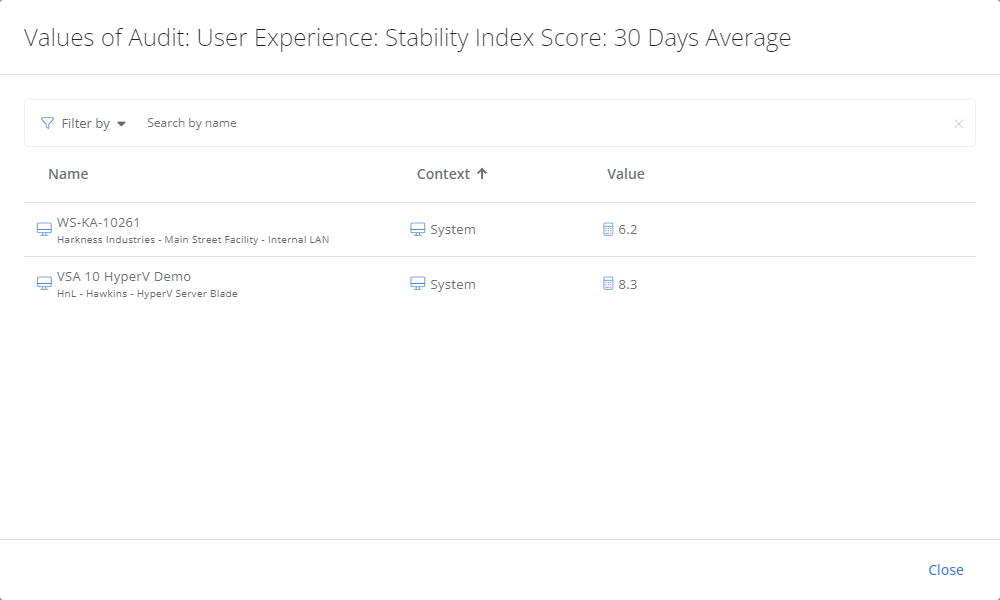The width and height of the screenshot is (1000, 600).
Task: Click the dialog title Values of Audit
Action: [x=408, y=38]
